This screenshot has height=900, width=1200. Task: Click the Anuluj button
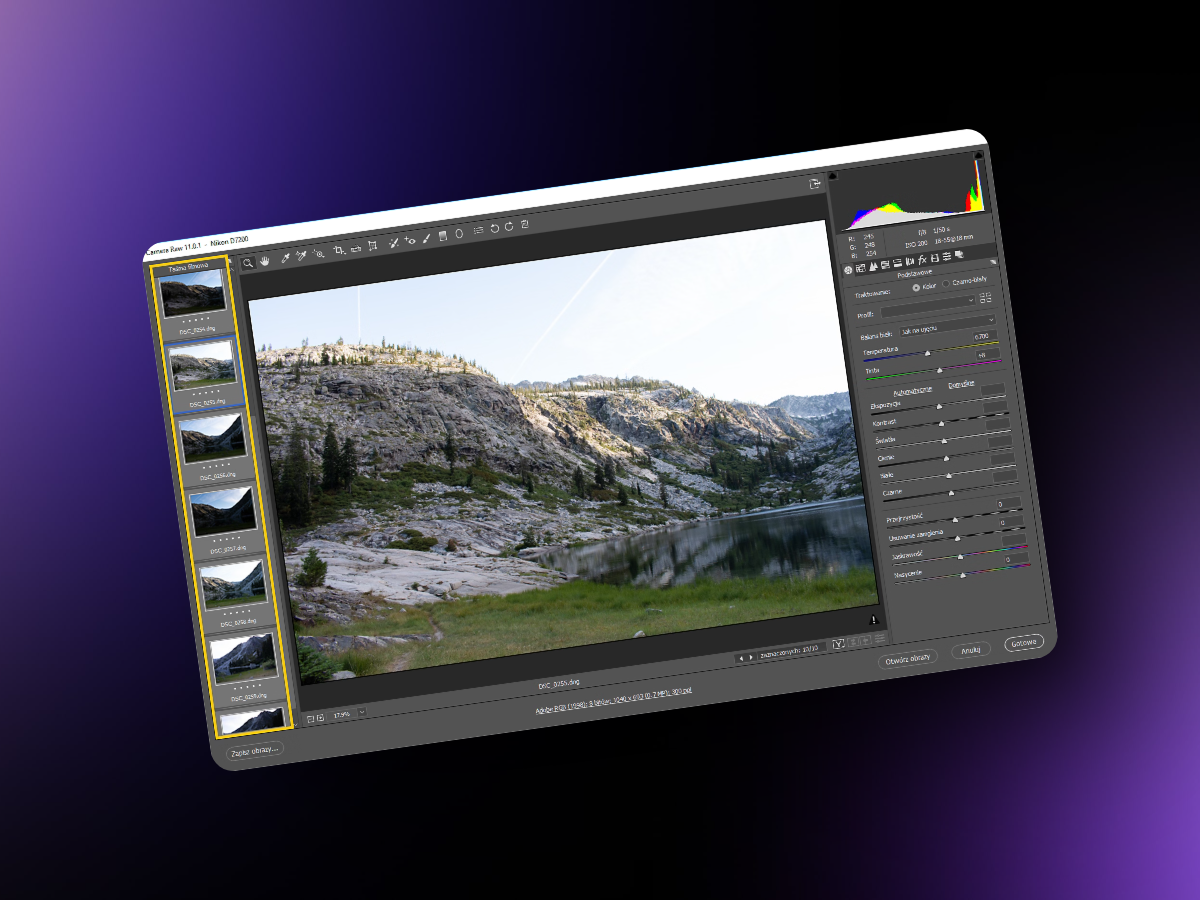click(x=969, y=649)
